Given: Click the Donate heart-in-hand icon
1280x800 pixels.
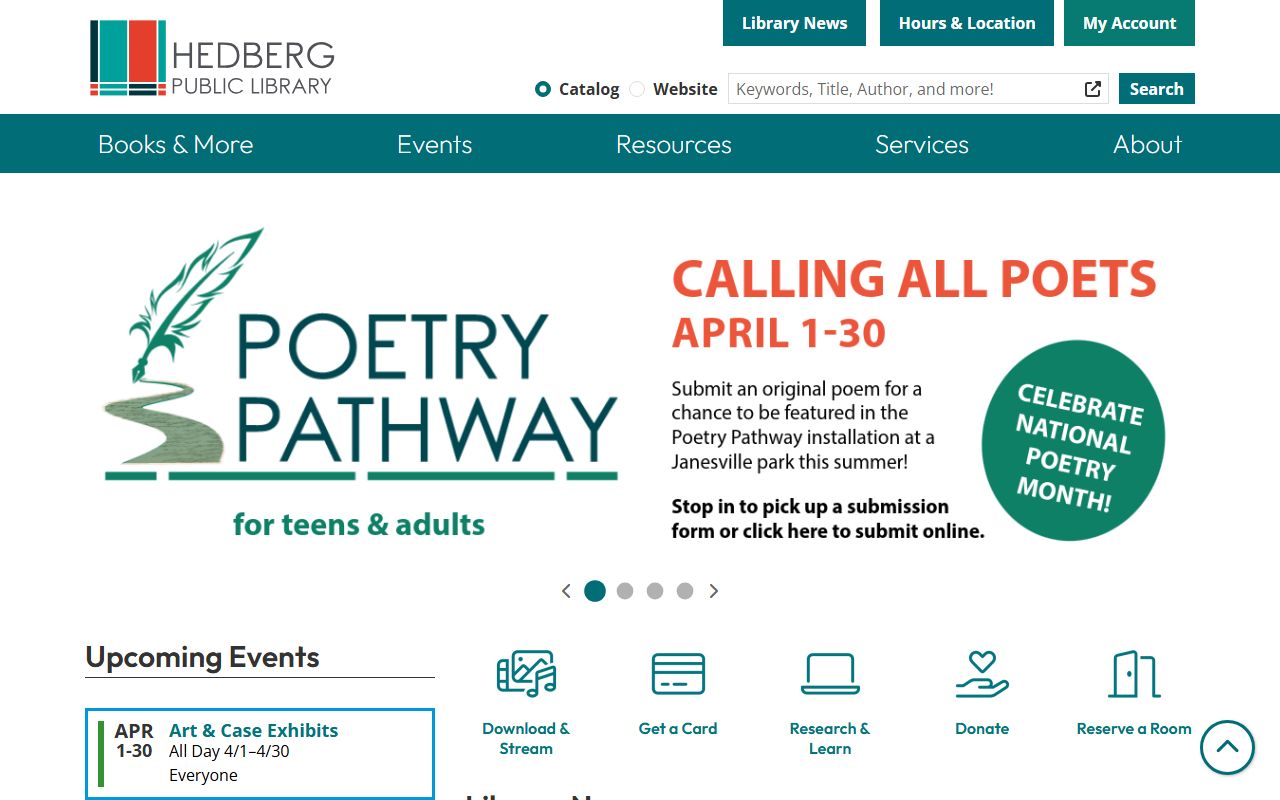Looking at the screenshot, I should [x=982, y=674].
